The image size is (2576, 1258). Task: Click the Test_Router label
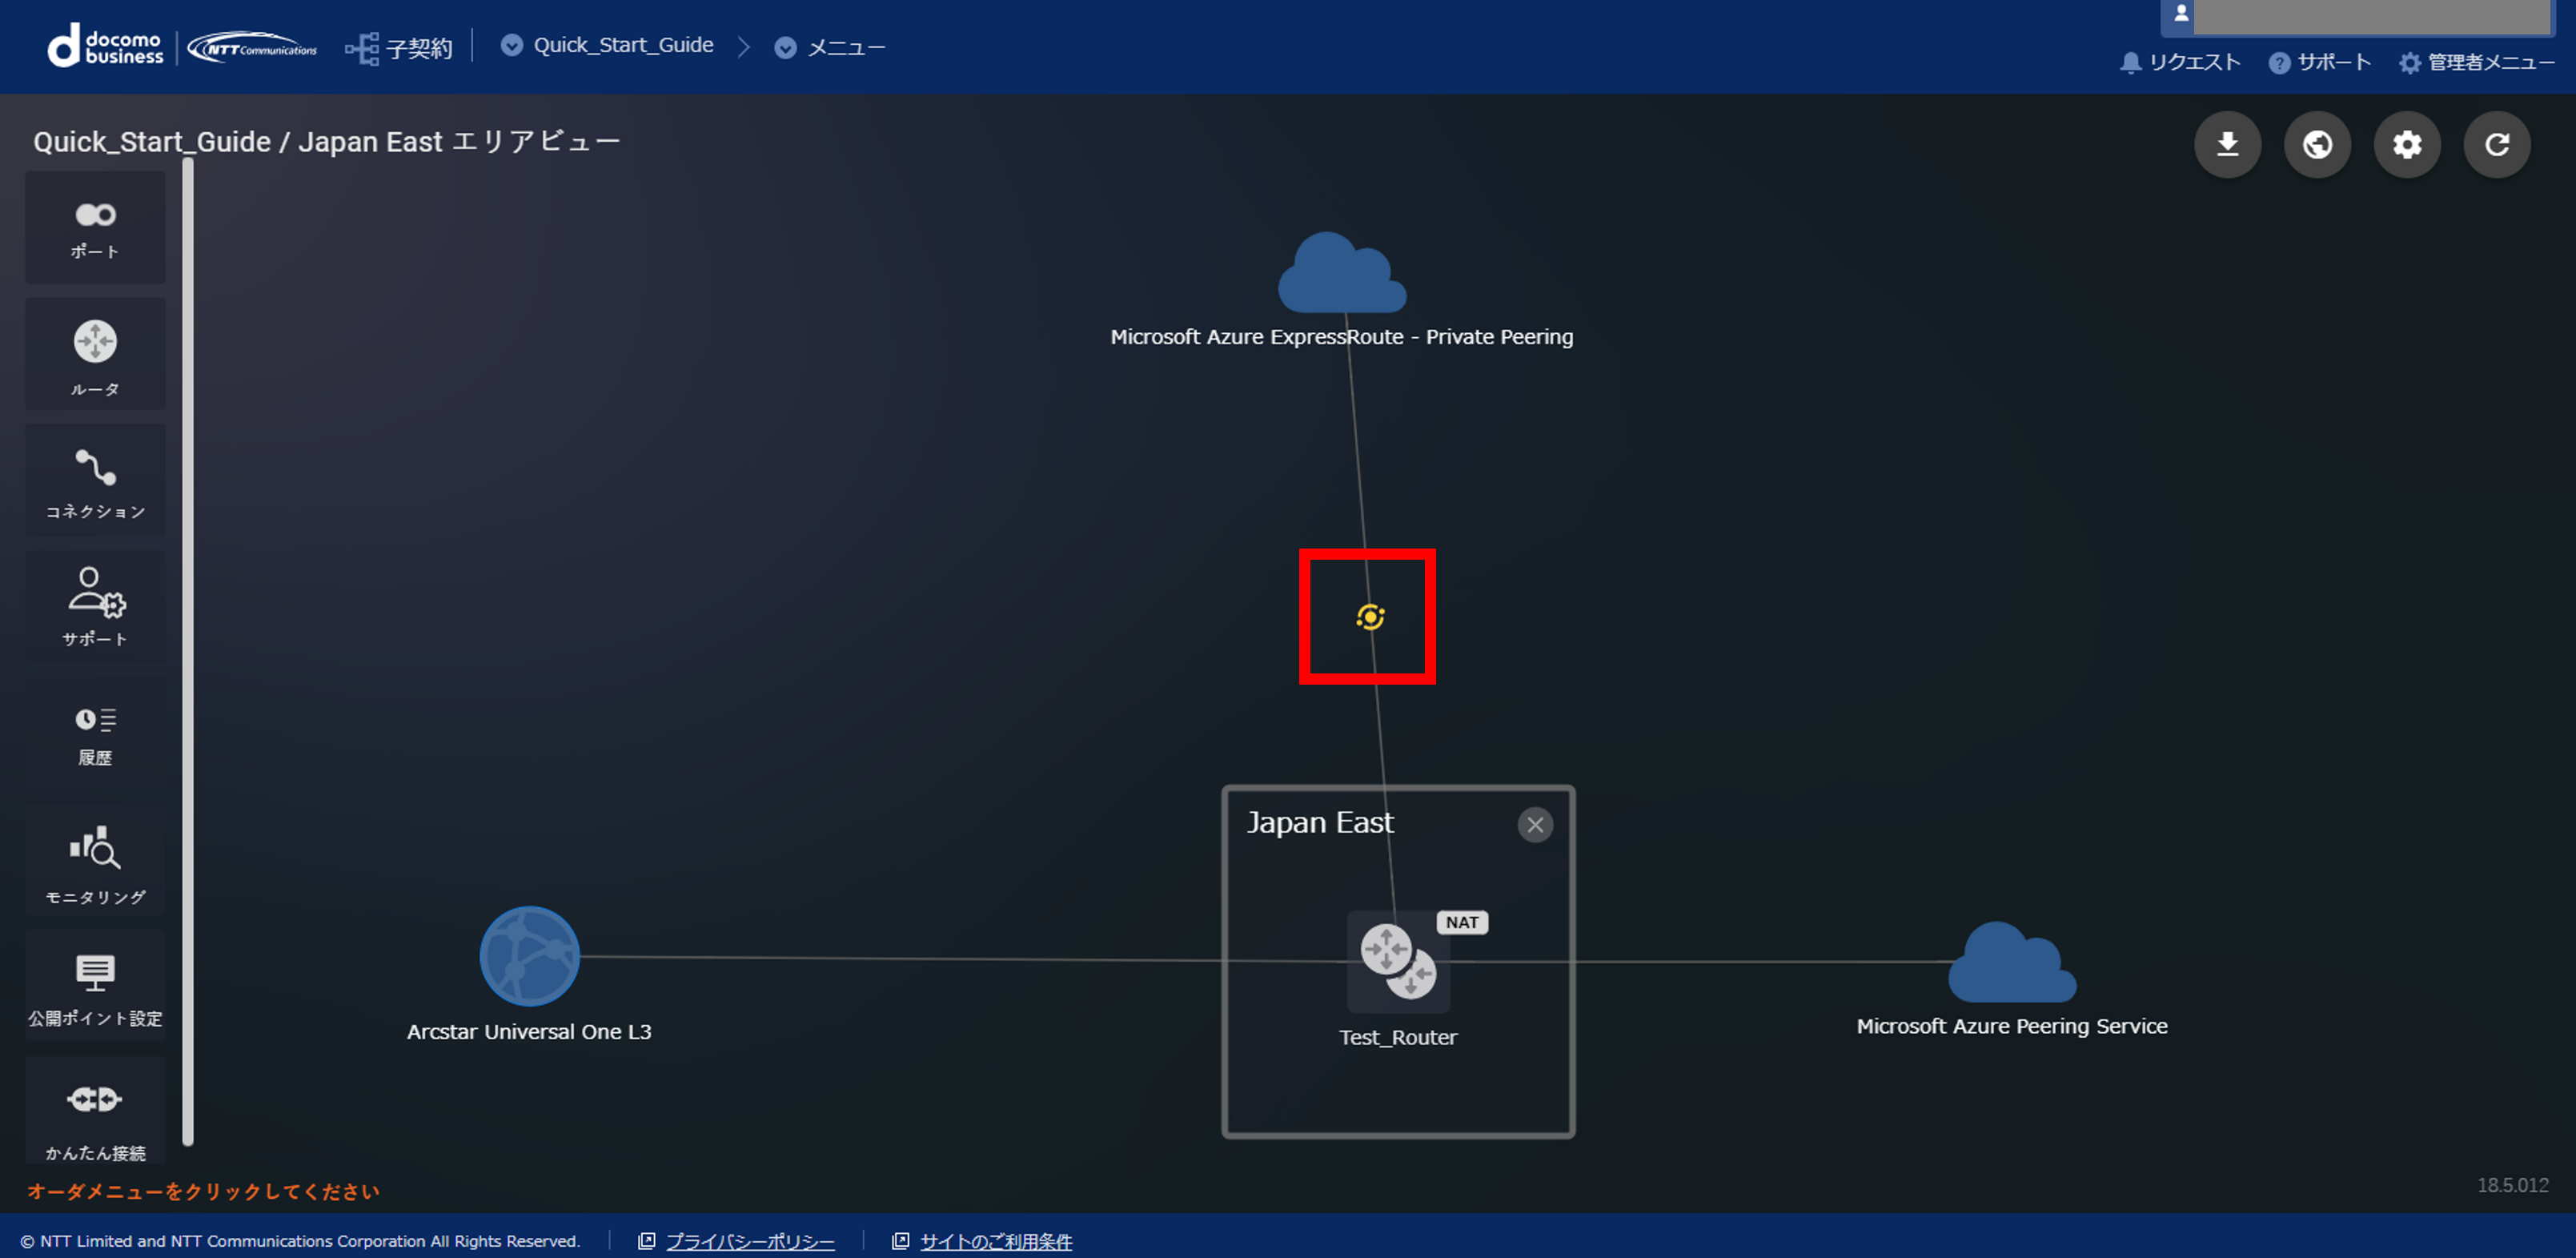click(1398, 1037)
